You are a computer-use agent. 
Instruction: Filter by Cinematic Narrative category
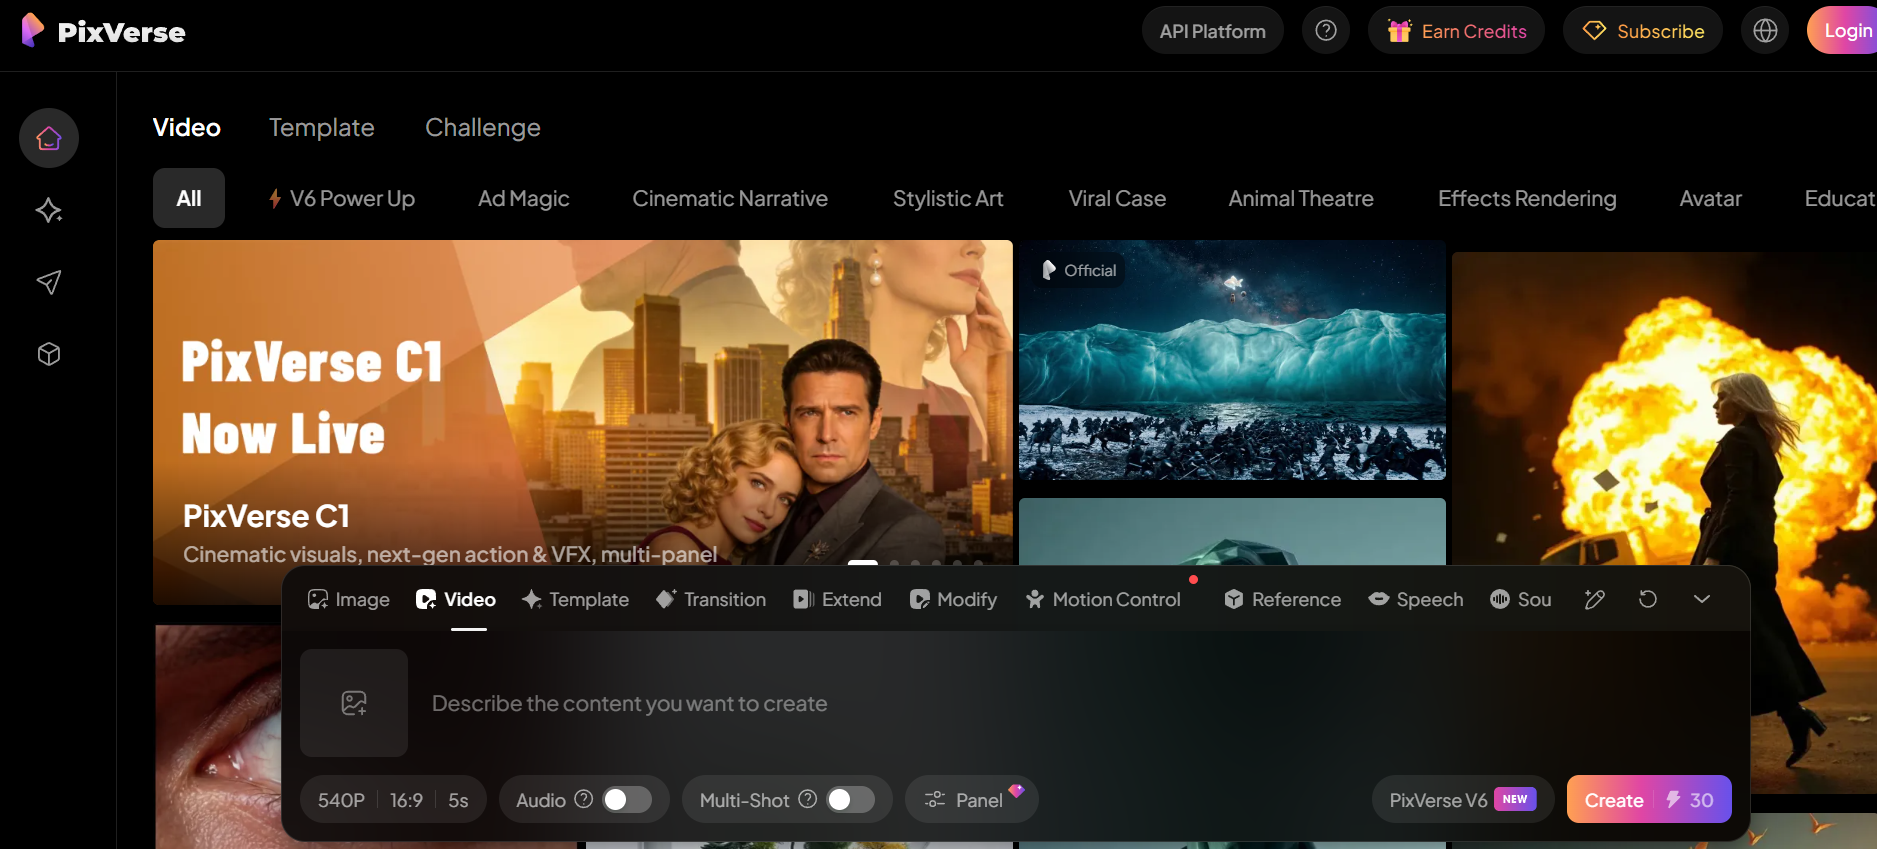pos(730,198)
